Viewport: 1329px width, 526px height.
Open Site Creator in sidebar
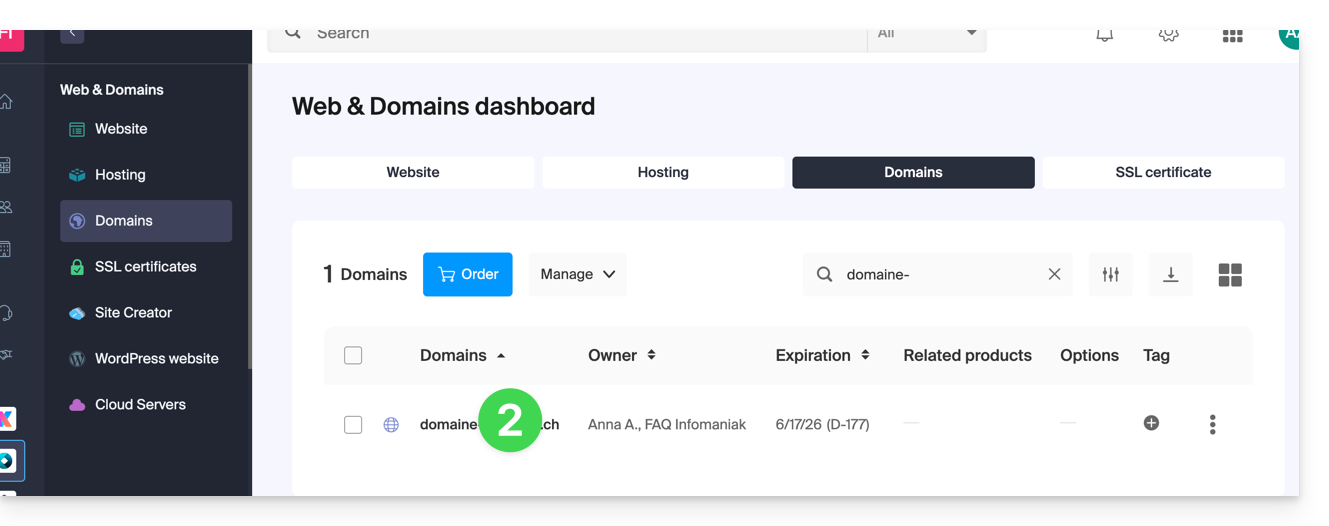click(x=133, y=312)
